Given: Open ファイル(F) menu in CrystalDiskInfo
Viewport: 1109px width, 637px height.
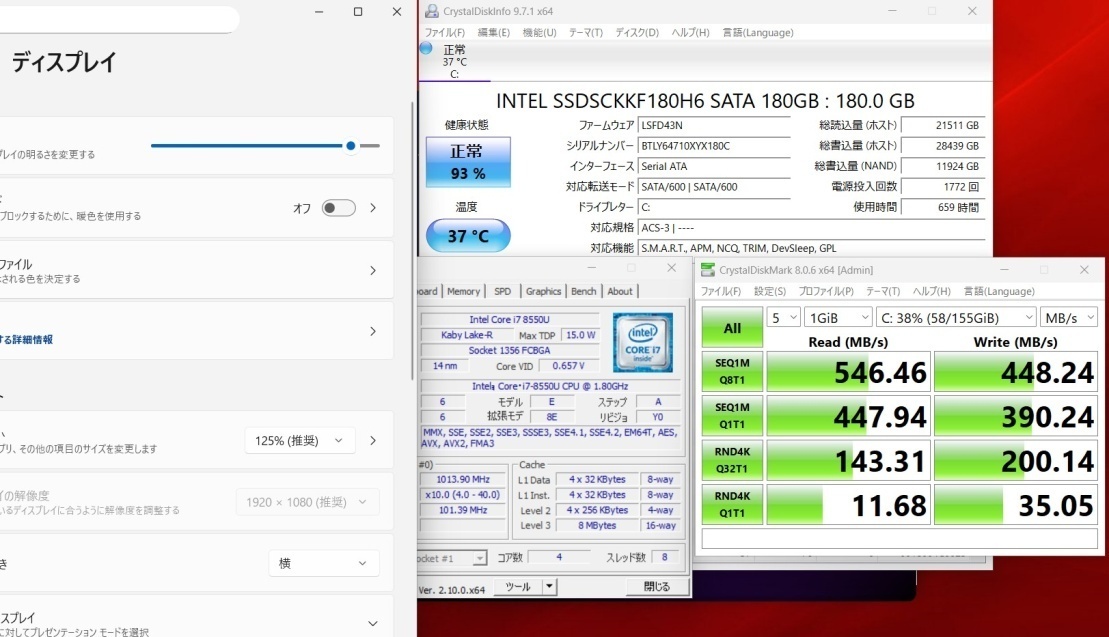Looking at the screenshot, I should (444, 33).
